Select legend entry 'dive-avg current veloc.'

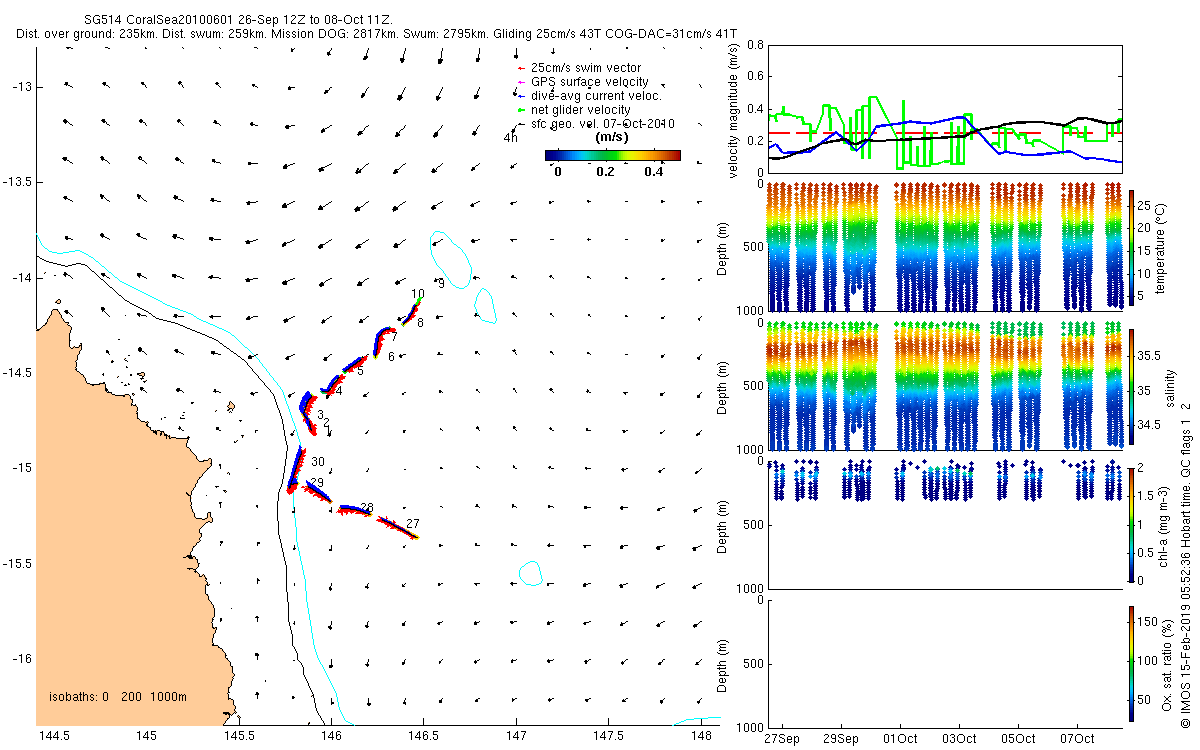pos(596,96)
